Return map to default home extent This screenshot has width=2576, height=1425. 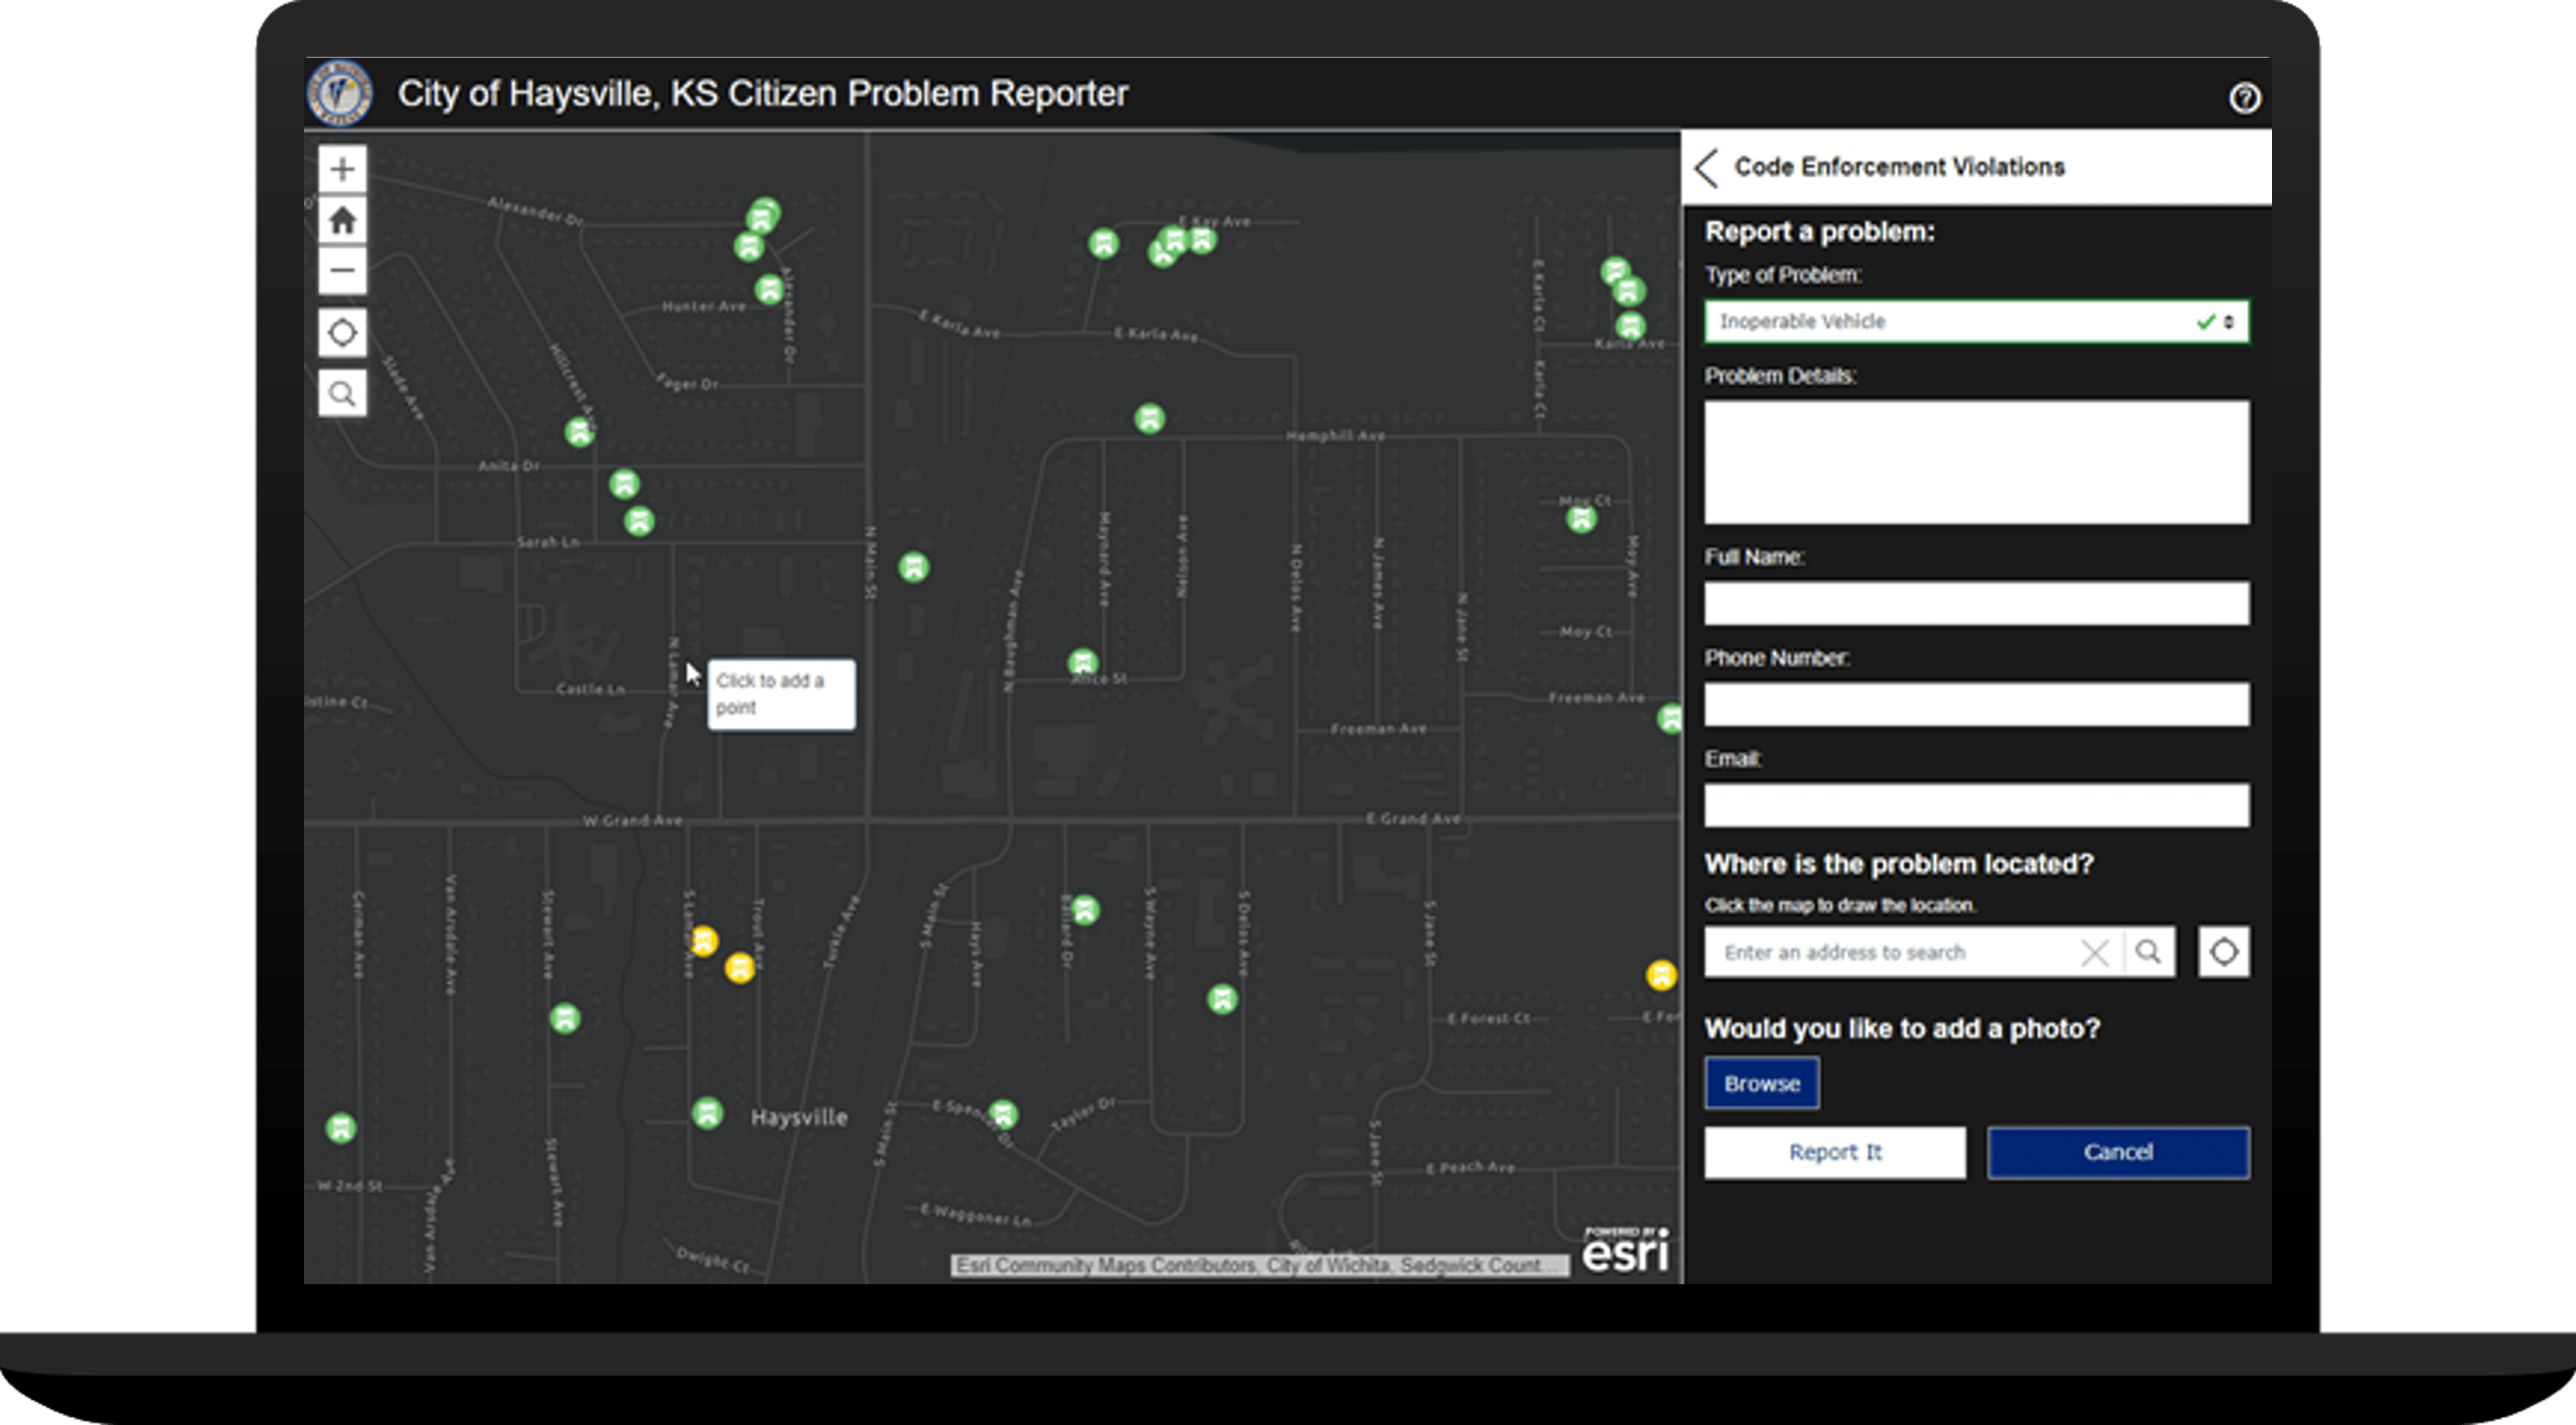(x=342, y=220)
